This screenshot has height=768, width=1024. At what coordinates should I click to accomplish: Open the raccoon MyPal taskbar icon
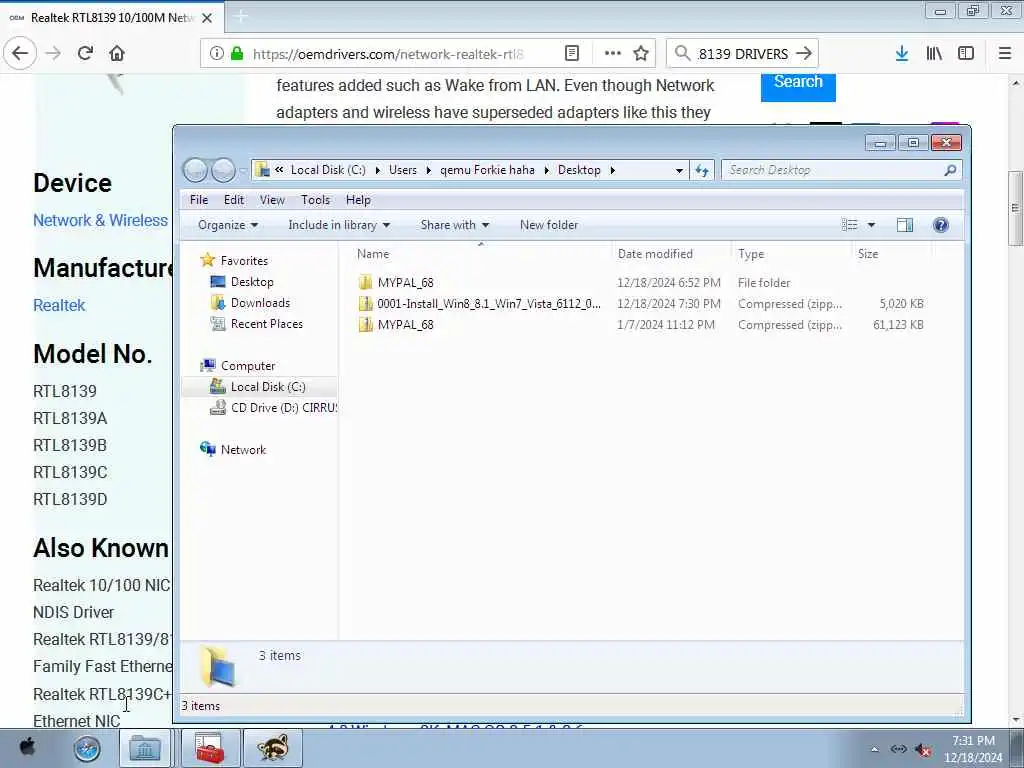272,748
